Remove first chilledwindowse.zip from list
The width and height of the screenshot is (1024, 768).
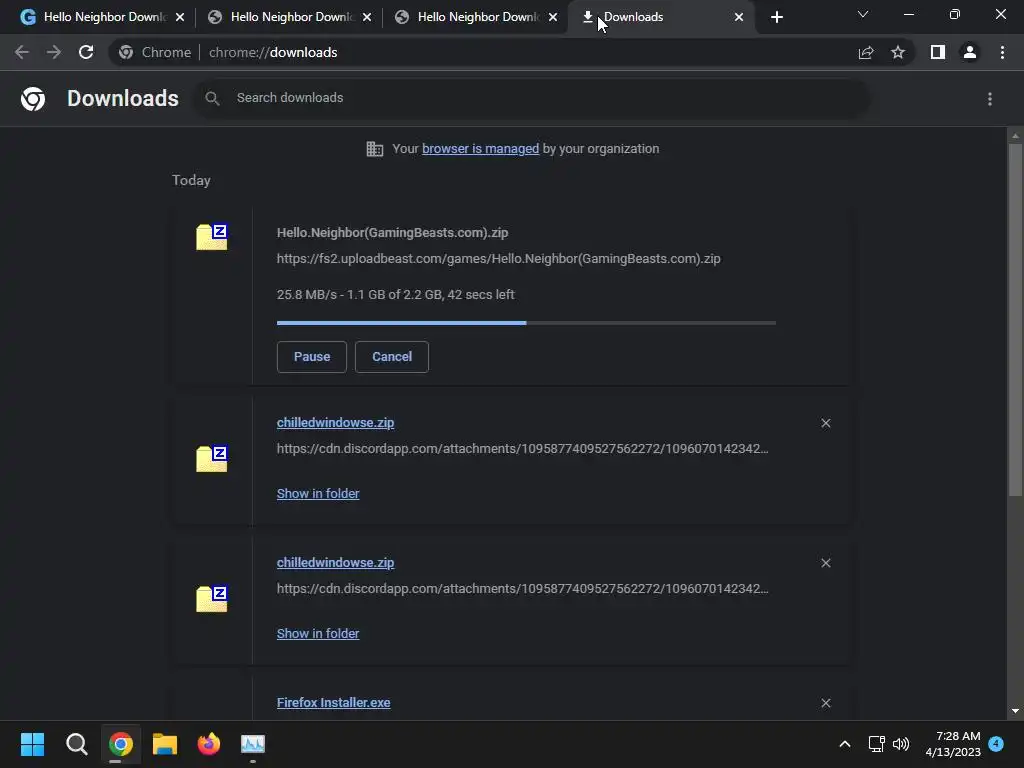[825, 423]
